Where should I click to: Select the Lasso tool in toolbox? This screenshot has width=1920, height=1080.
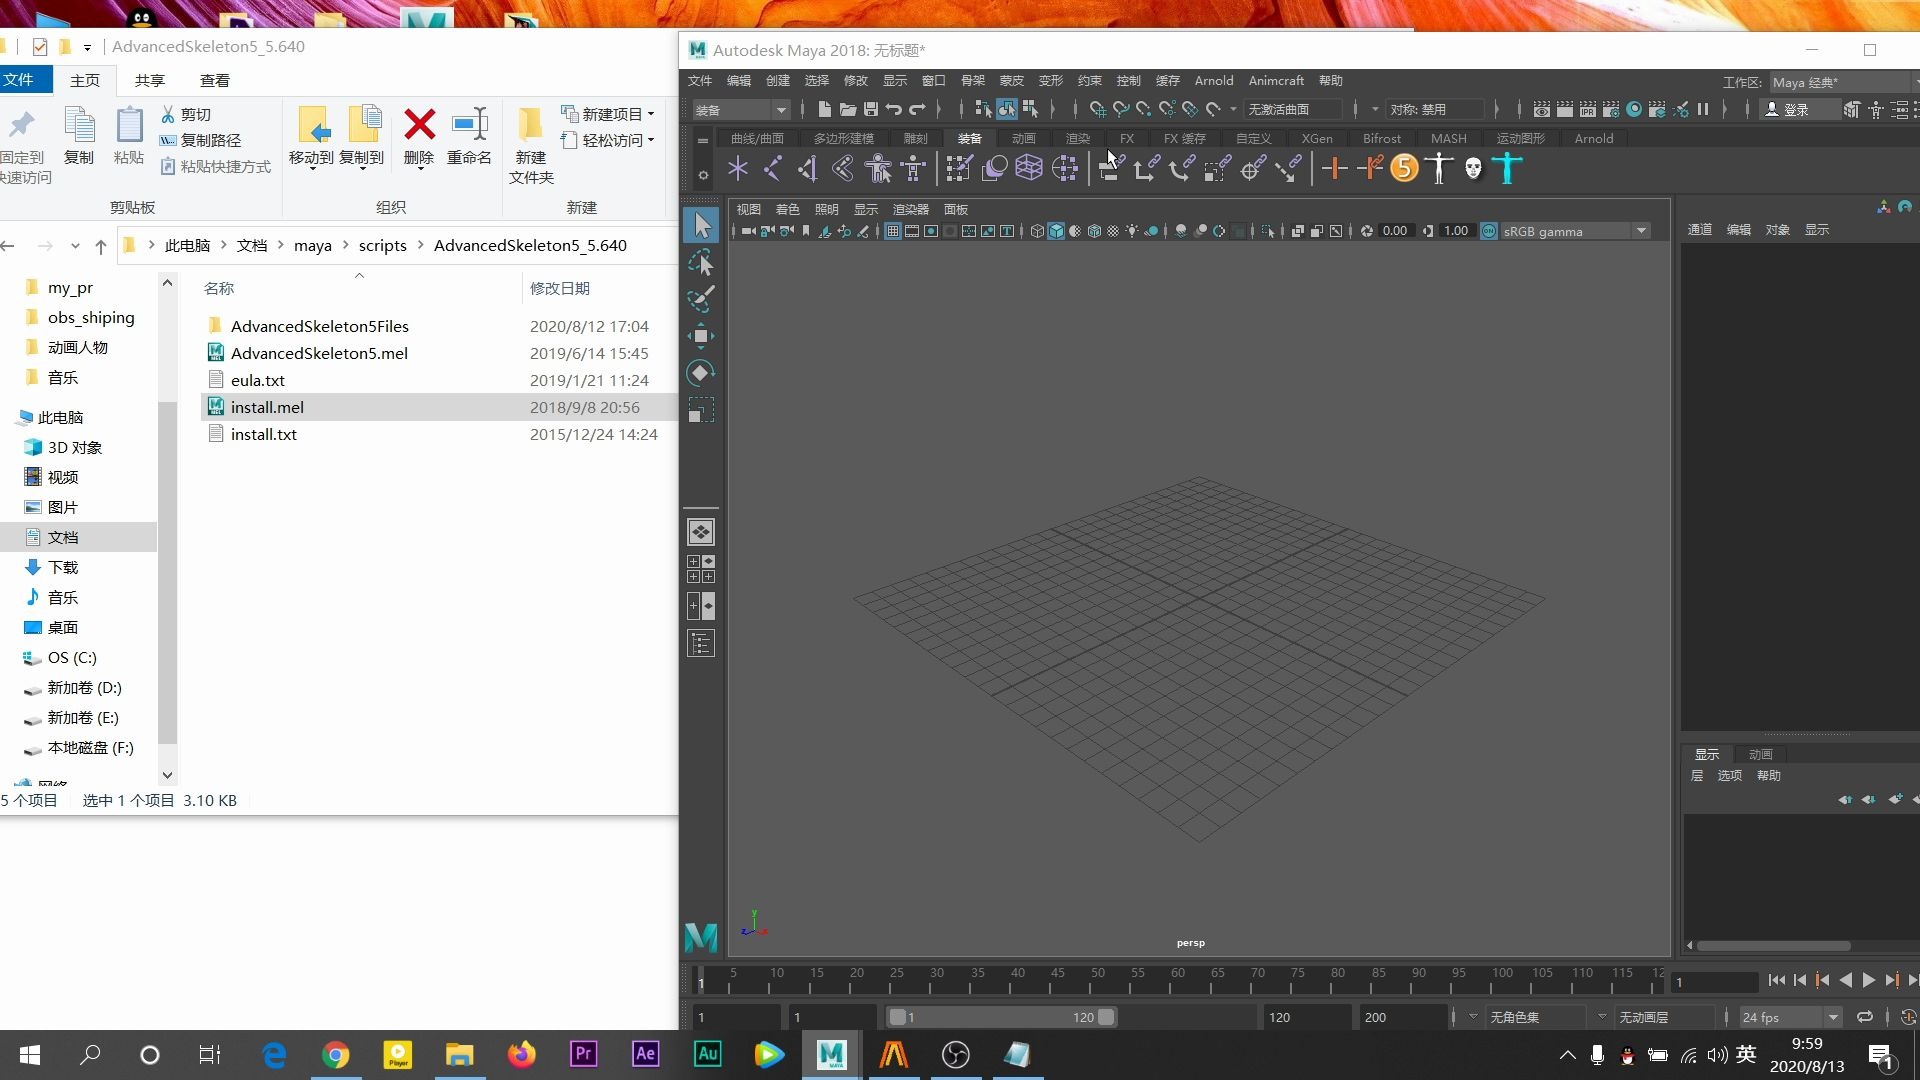coord(701,262)
